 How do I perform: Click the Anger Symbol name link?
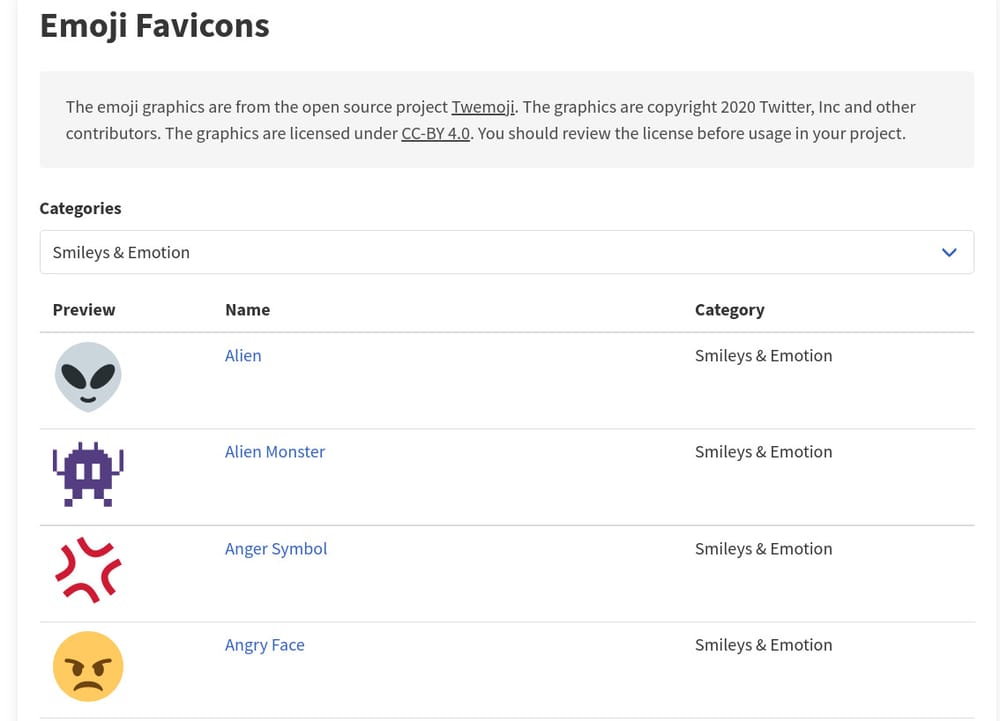[276, 548]
